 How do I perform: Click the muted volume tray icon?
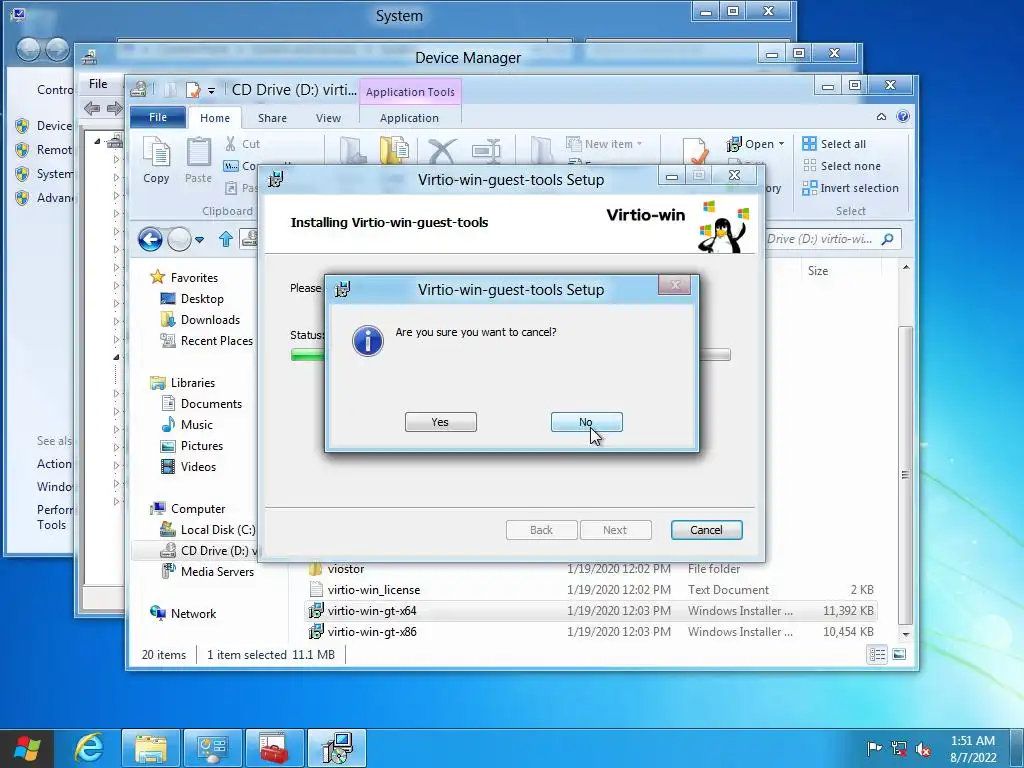923,748
